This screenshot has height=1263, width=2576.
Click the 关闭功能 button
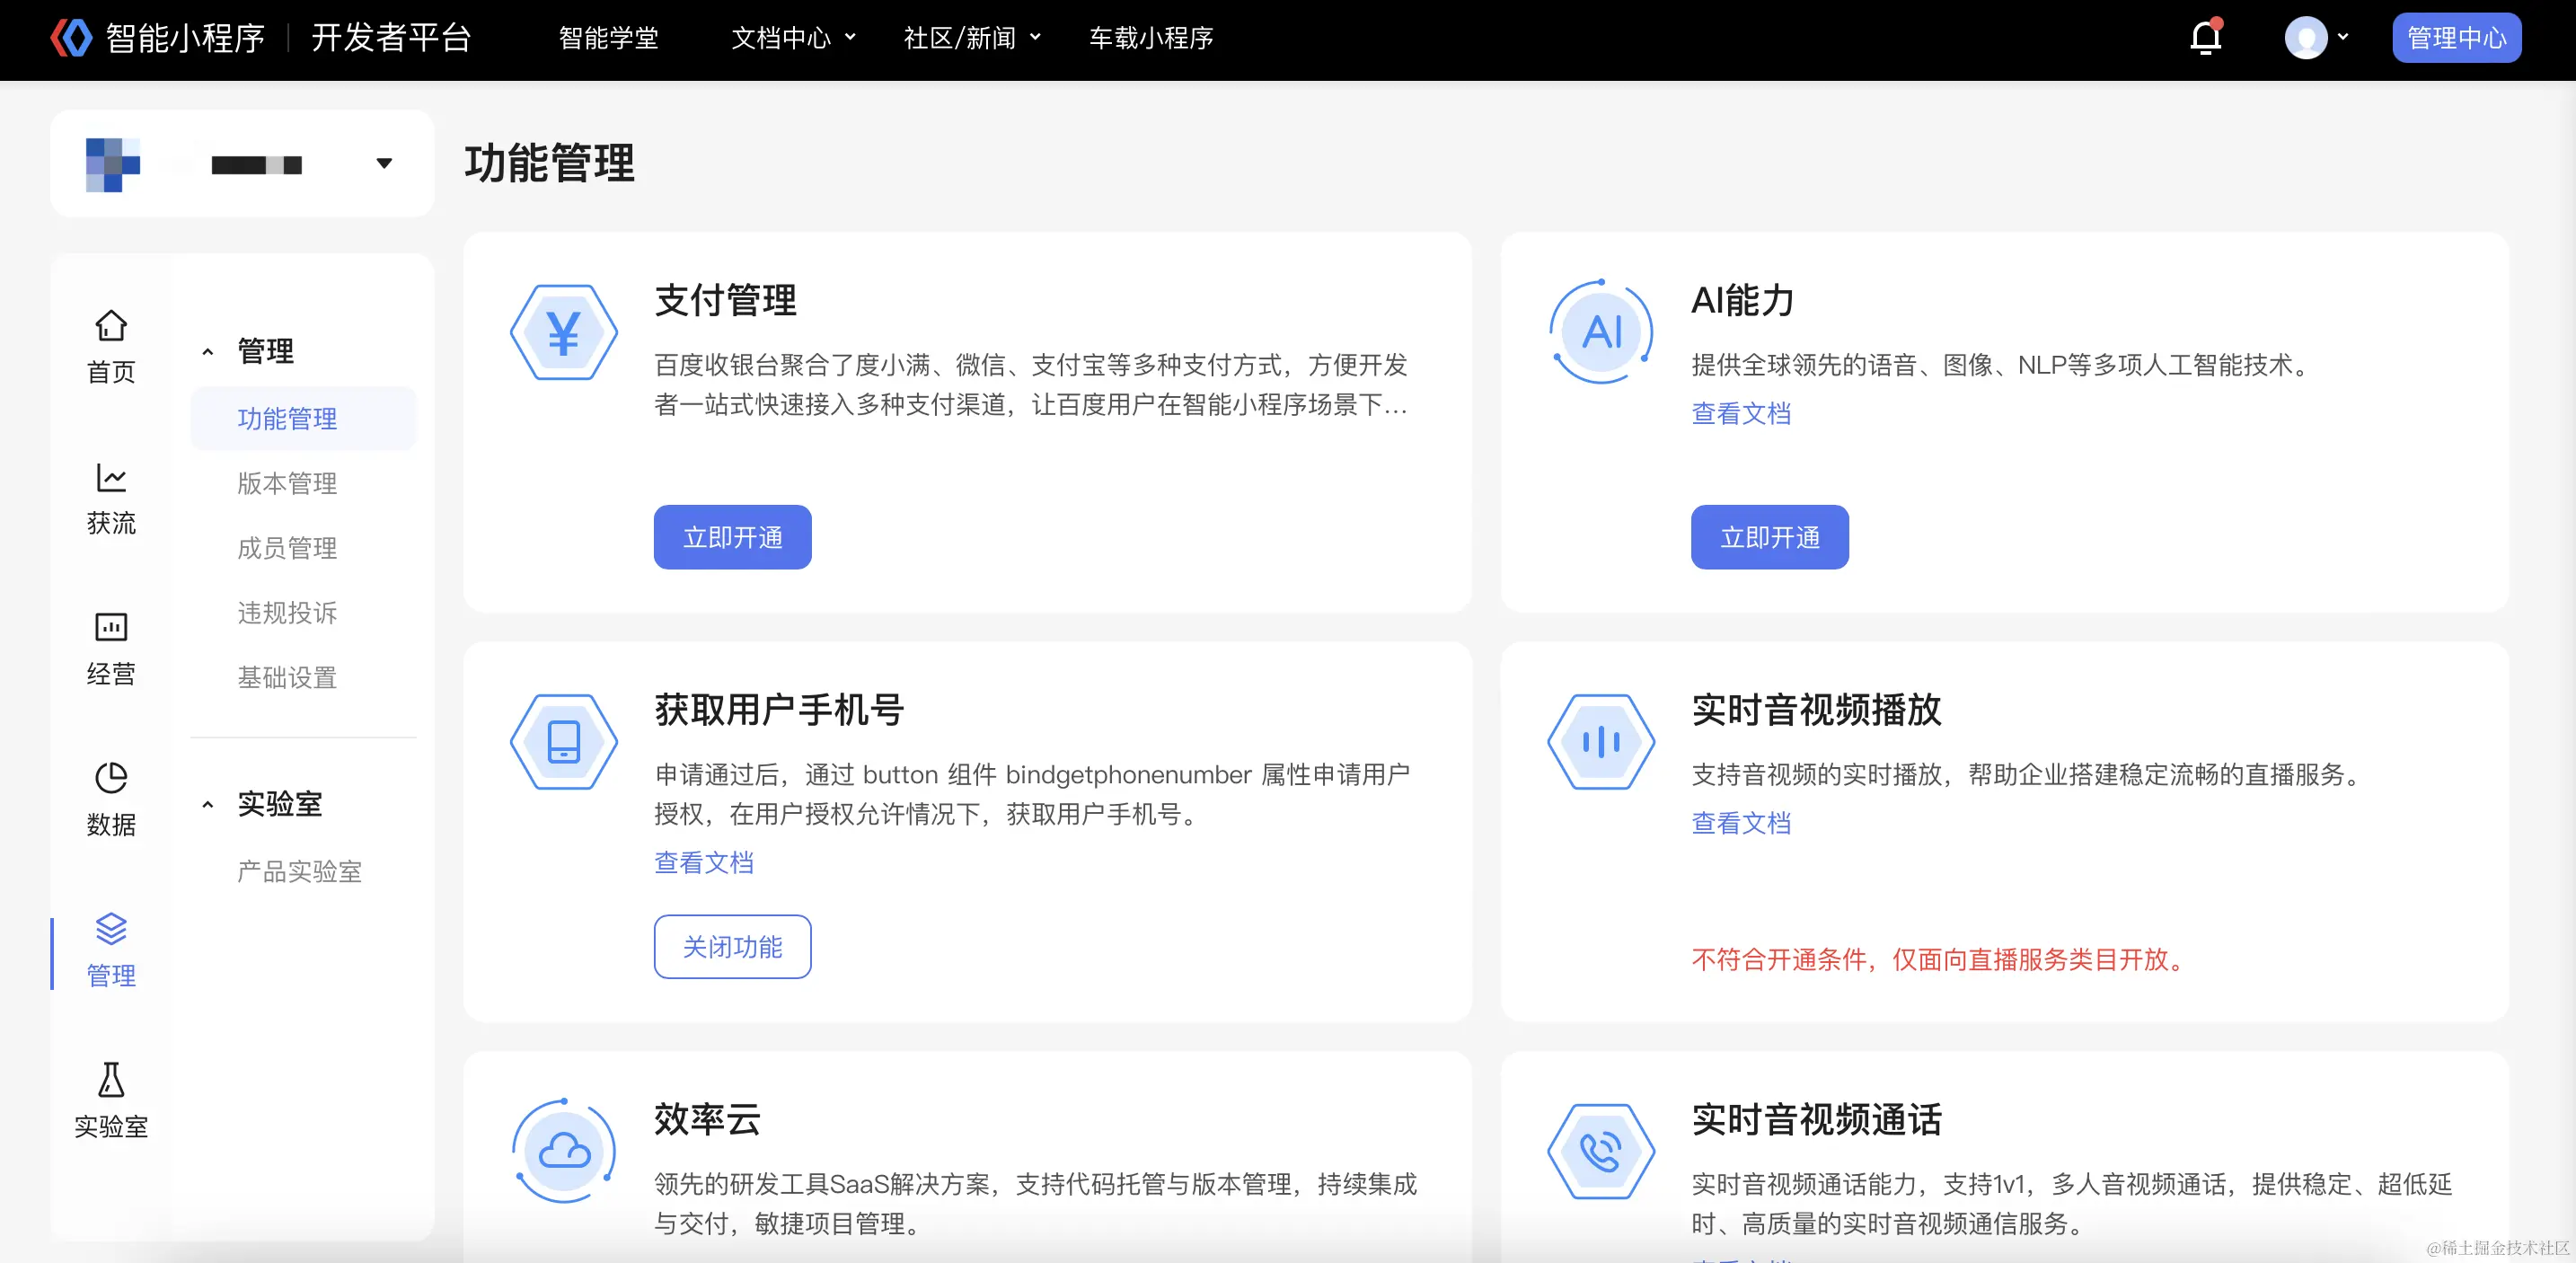(732, 946)
